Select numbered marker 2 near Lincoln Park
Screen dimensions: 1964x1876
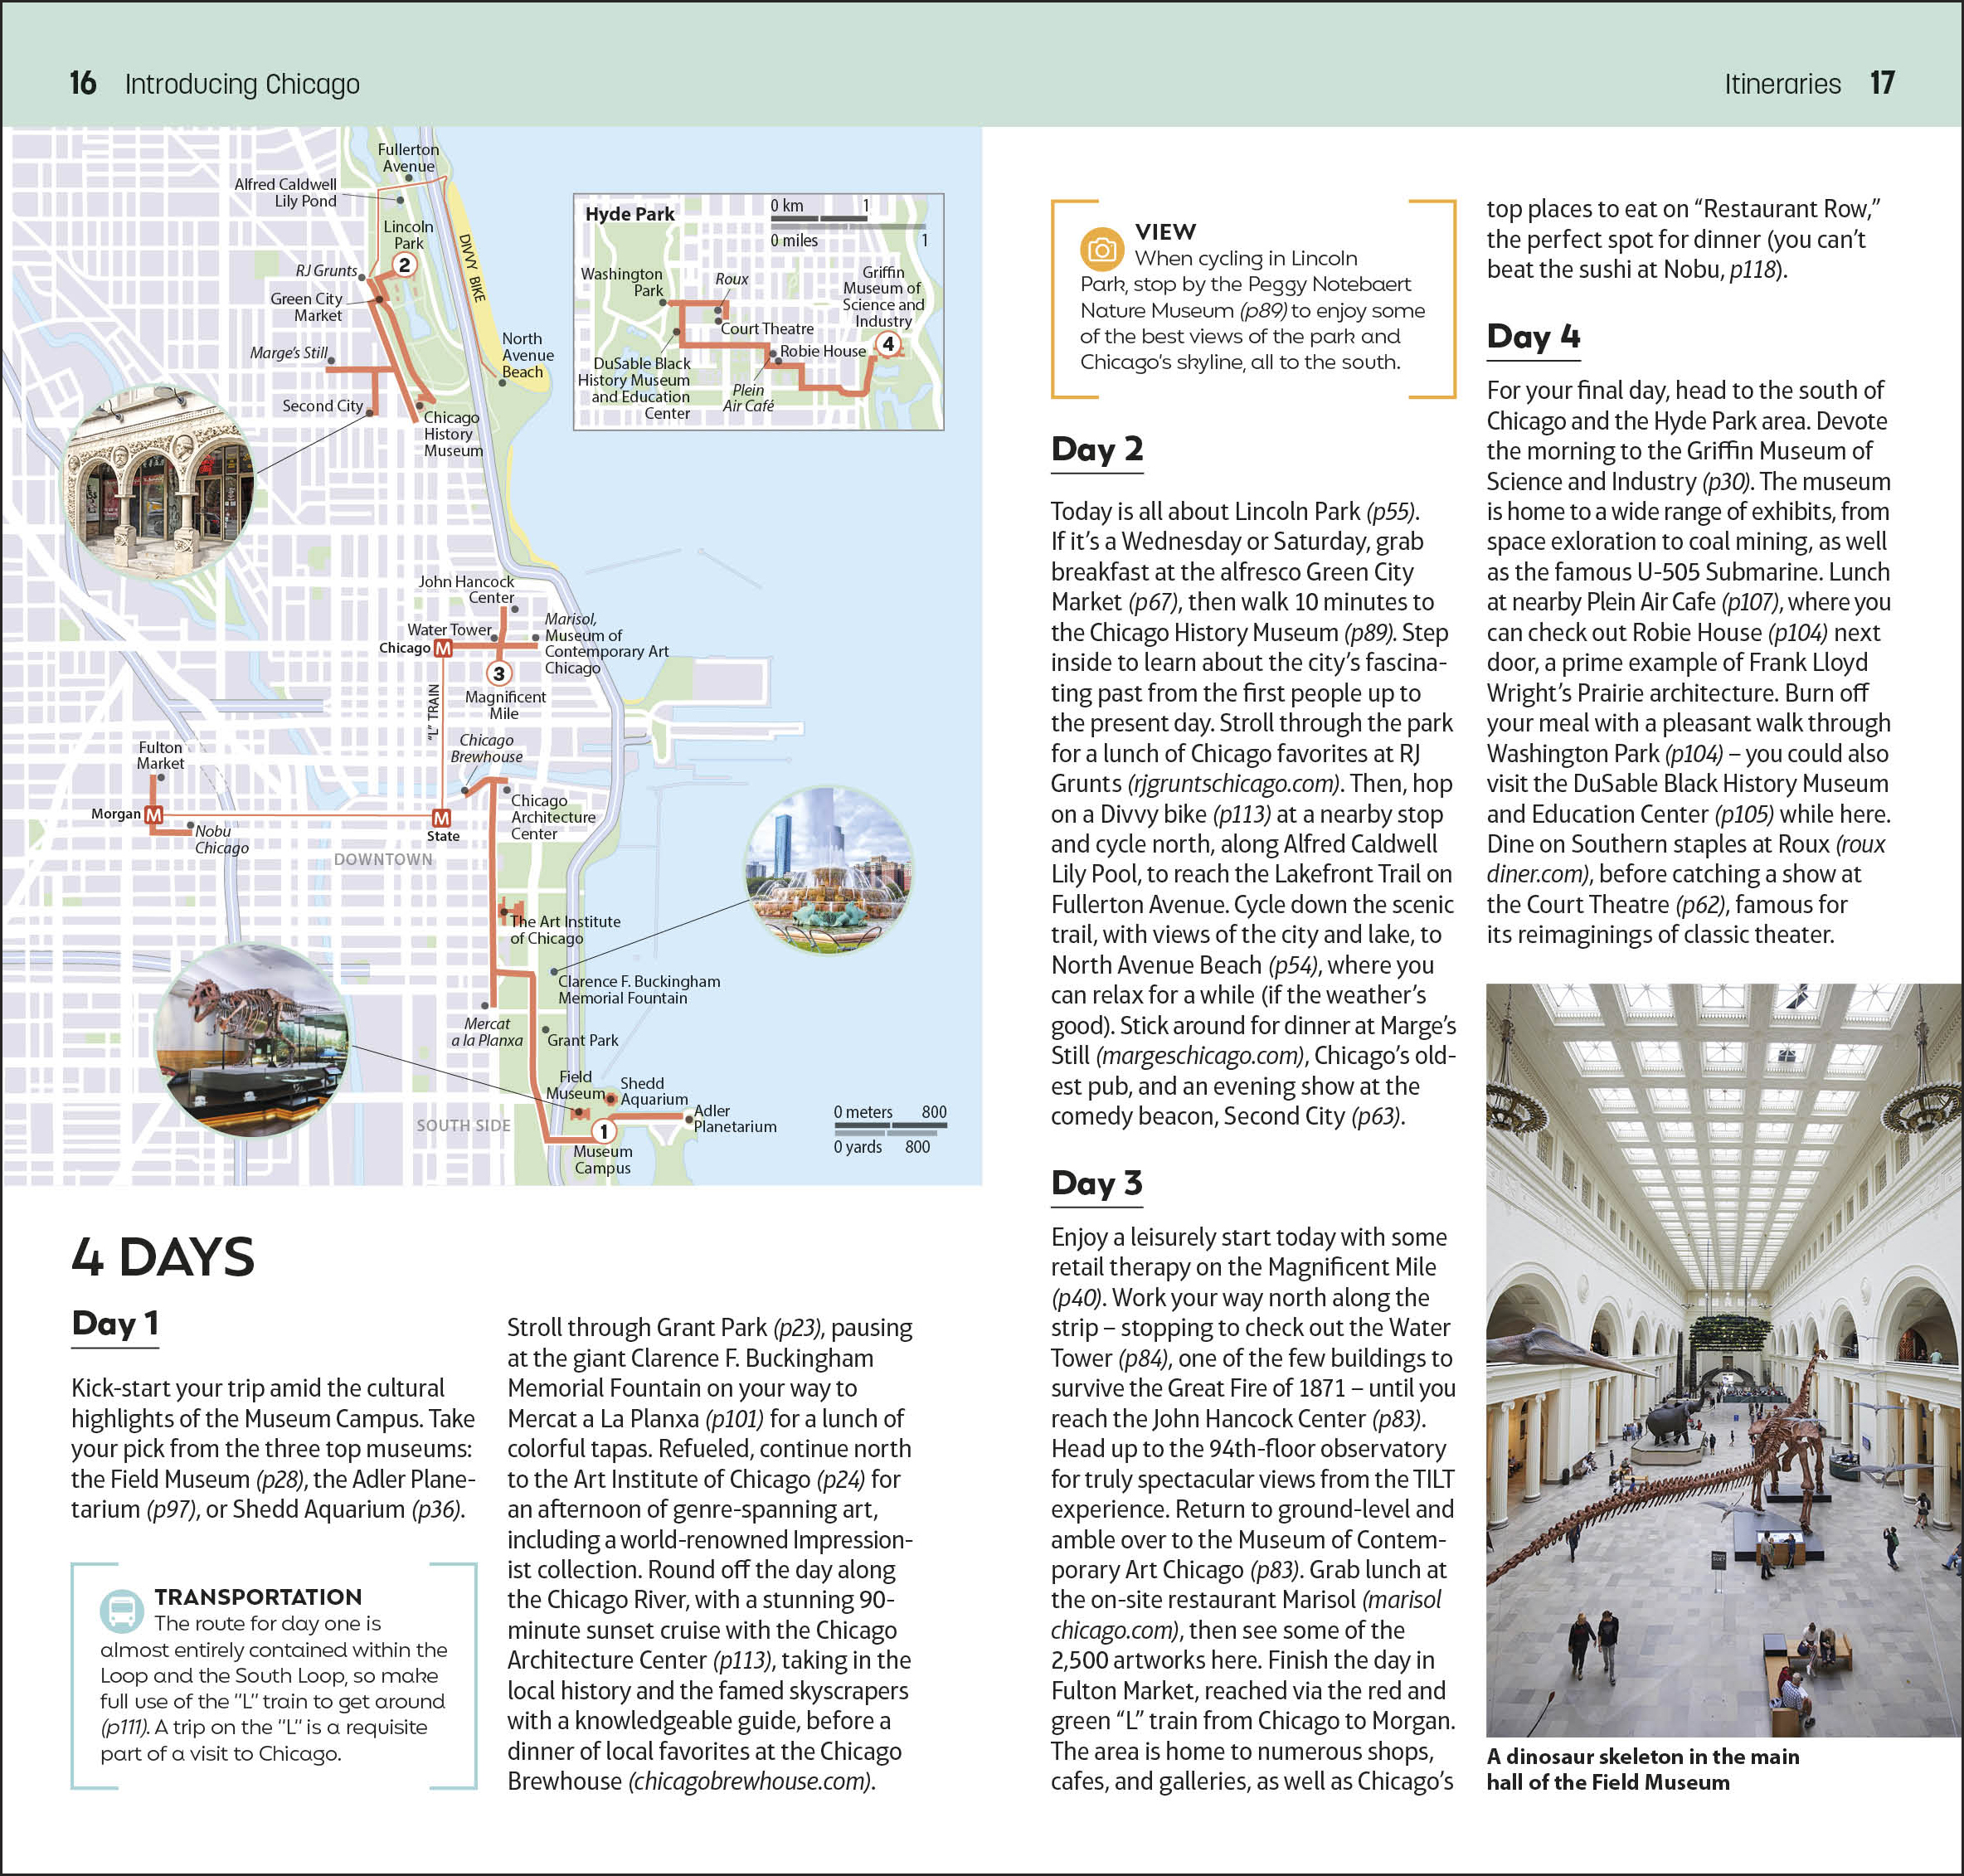tap(404, 267)
